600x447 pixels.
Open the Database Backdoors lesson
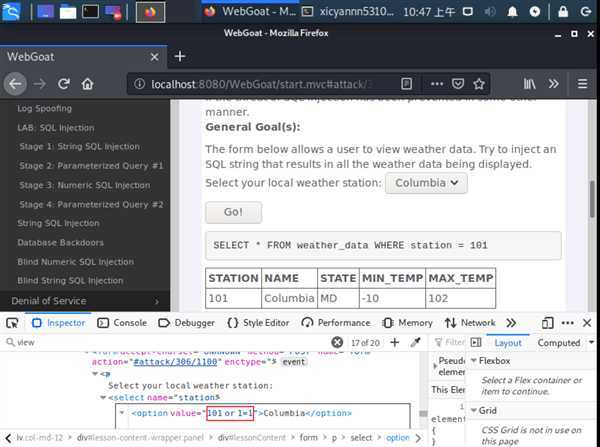click(x=60, y=243)
